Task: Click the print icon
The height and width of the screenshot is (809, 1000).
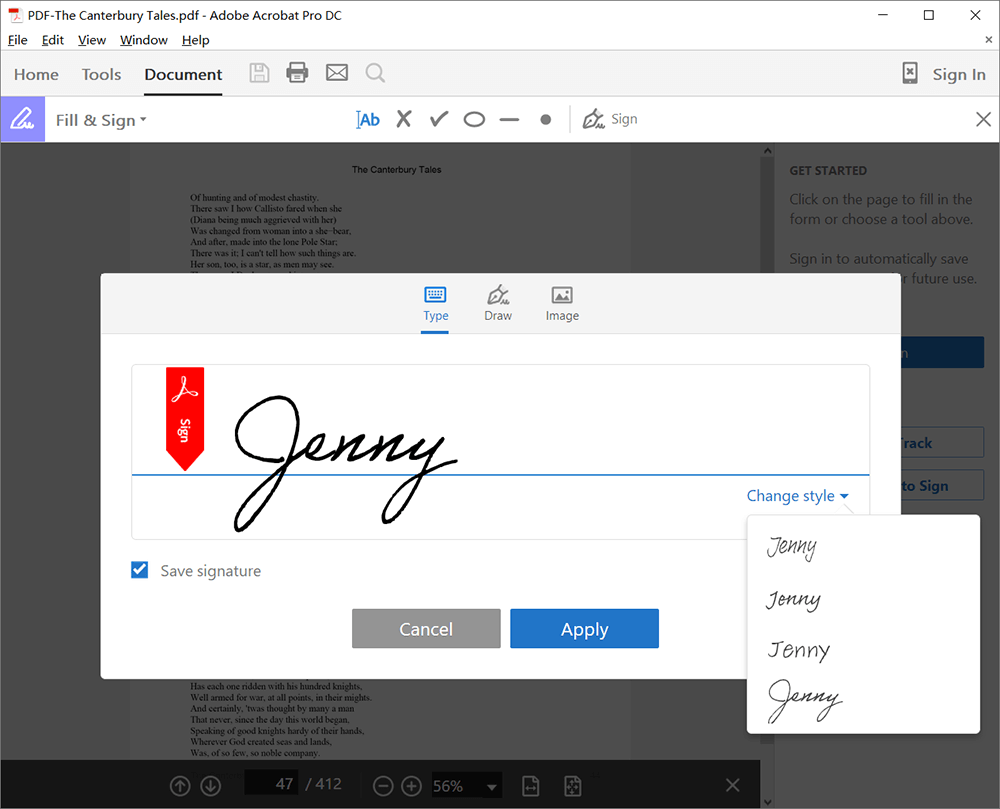Action: (297, 73)
